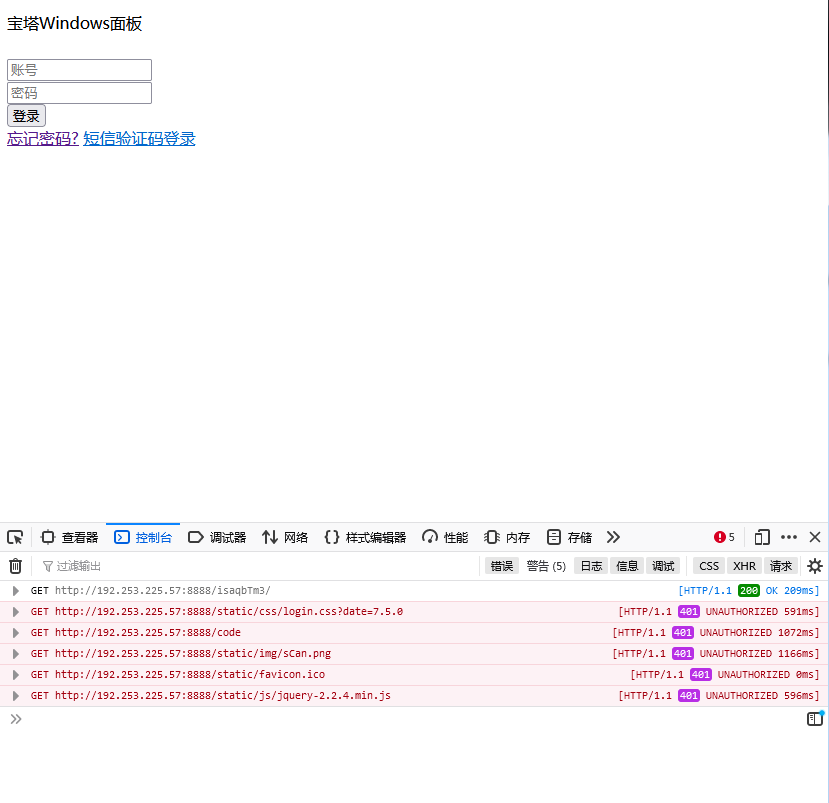The width and height of the screenshot is (829, 803).
Task: Switch to the 内存 memory tab
Action: click(507, 538)
